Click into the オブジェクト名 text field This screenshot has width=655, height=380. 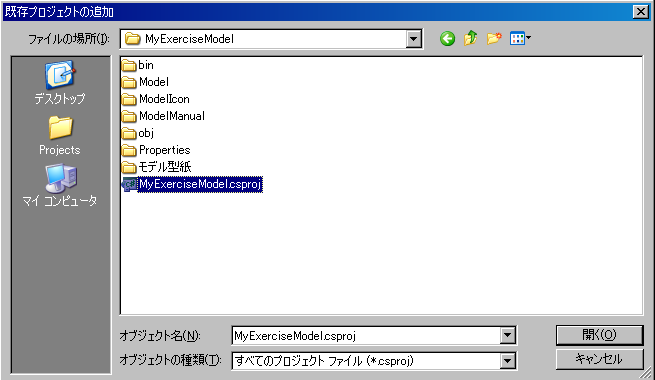(x=366, y=336)
